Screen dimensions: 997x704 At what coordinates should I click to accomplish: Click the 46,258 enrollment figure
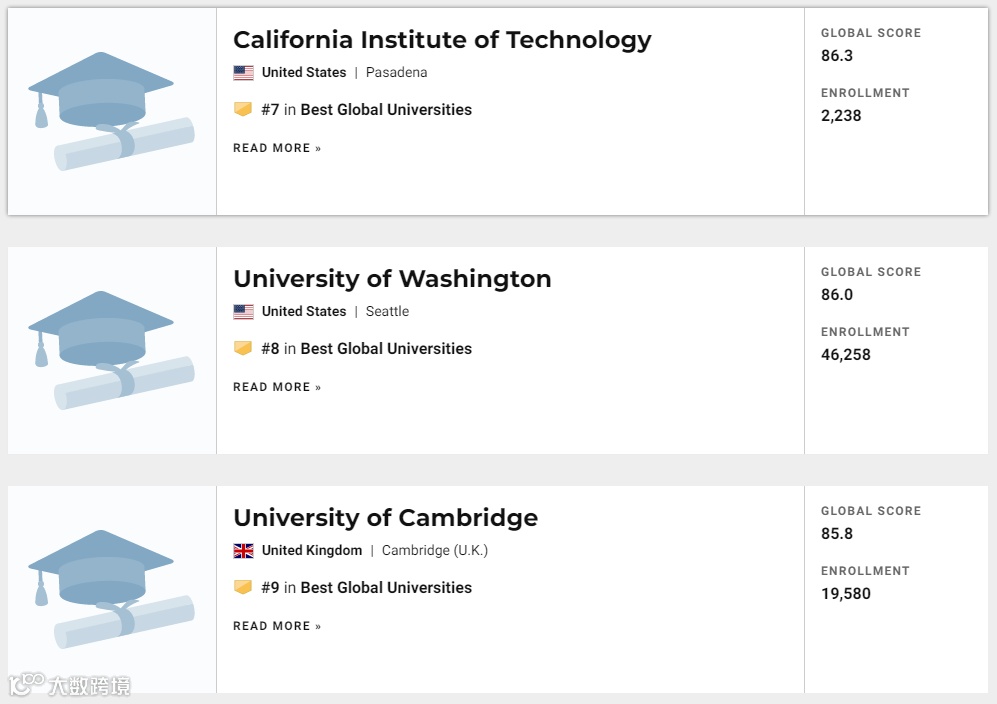(845, 354)
